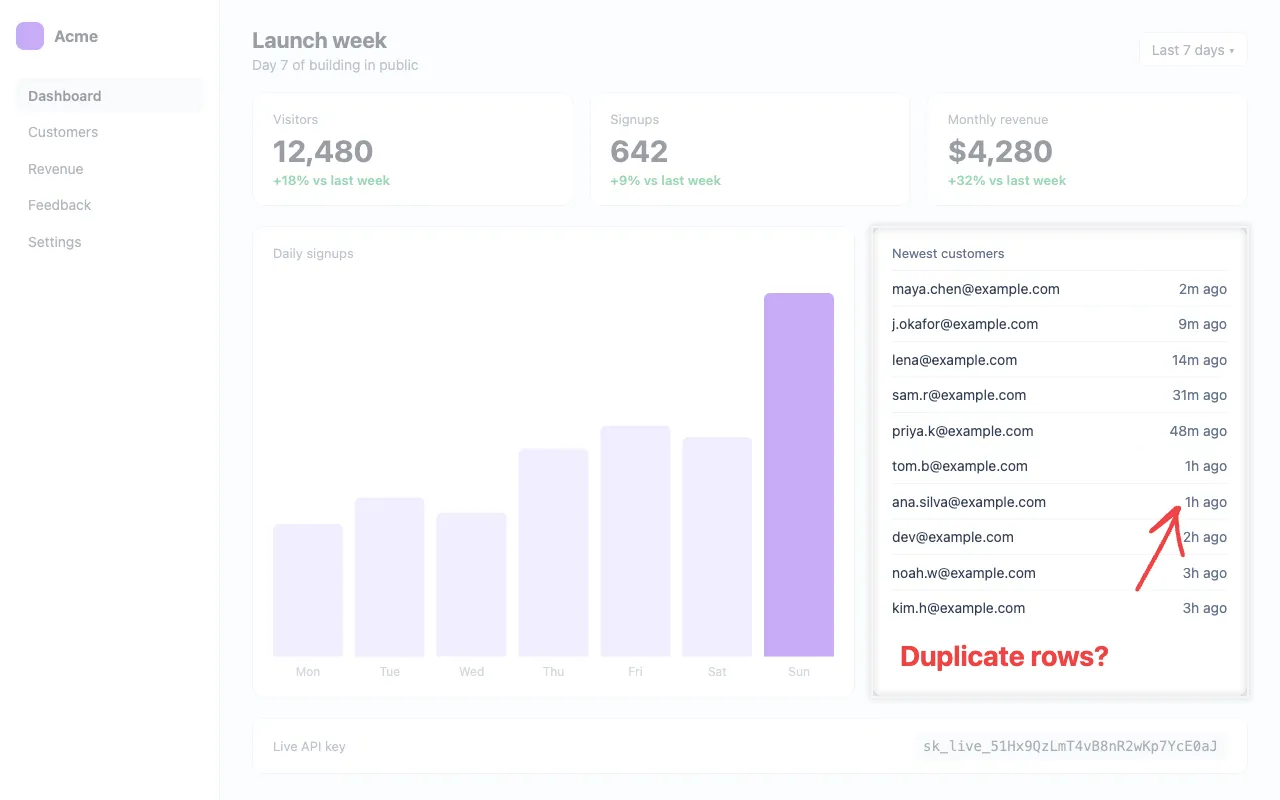Select the Sat bar in the chart

[717, 547]
